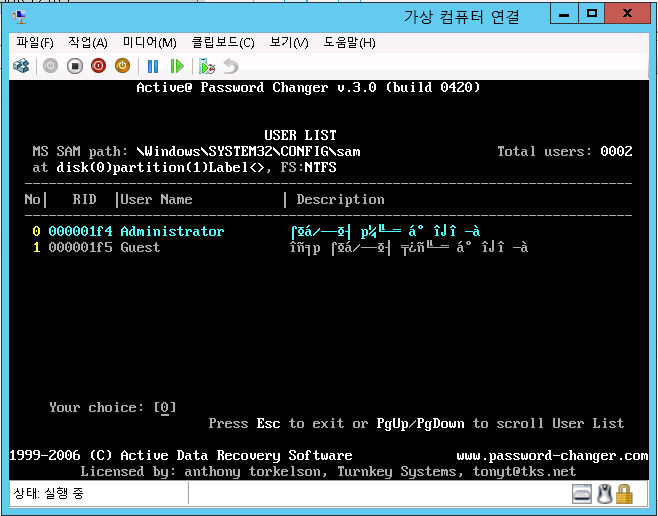Open the 도움말(H) menu
Viewport: 658px width, 516px height.
click(x=349, y=43)
